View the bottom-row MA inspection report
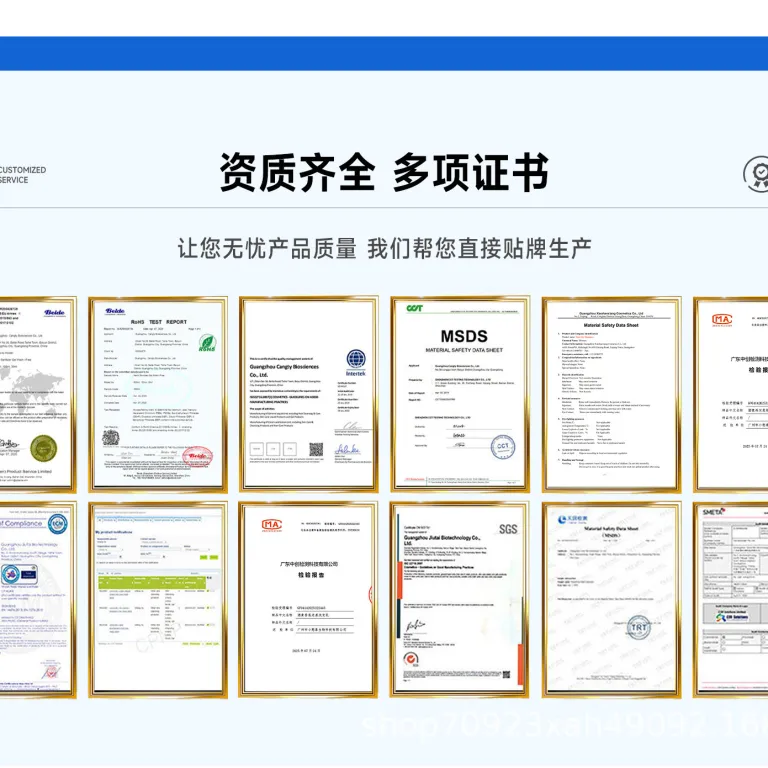 pyautogui.click(x=308, y=600)
